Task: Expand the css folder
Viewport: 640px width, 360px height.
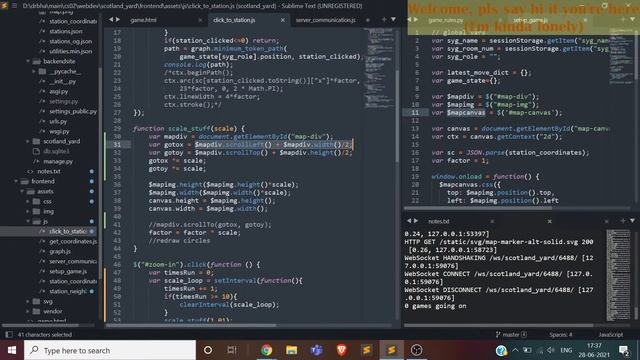Action: click(x=28, y=201)
